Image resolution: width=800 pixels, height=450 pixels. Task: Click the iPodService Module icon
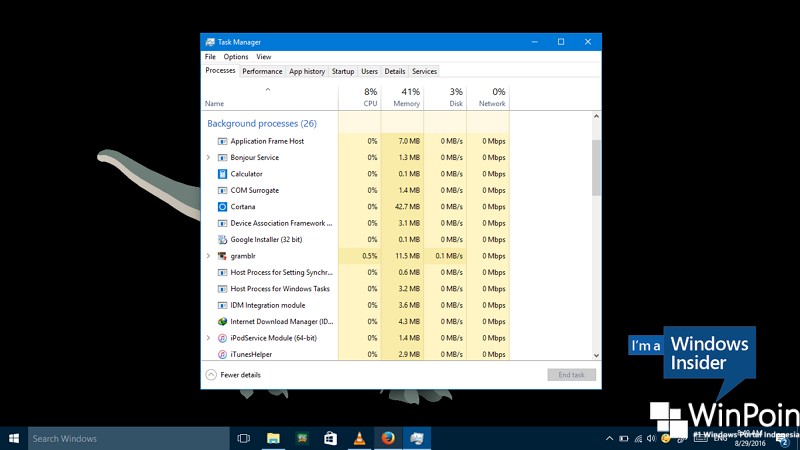[222, 338]
